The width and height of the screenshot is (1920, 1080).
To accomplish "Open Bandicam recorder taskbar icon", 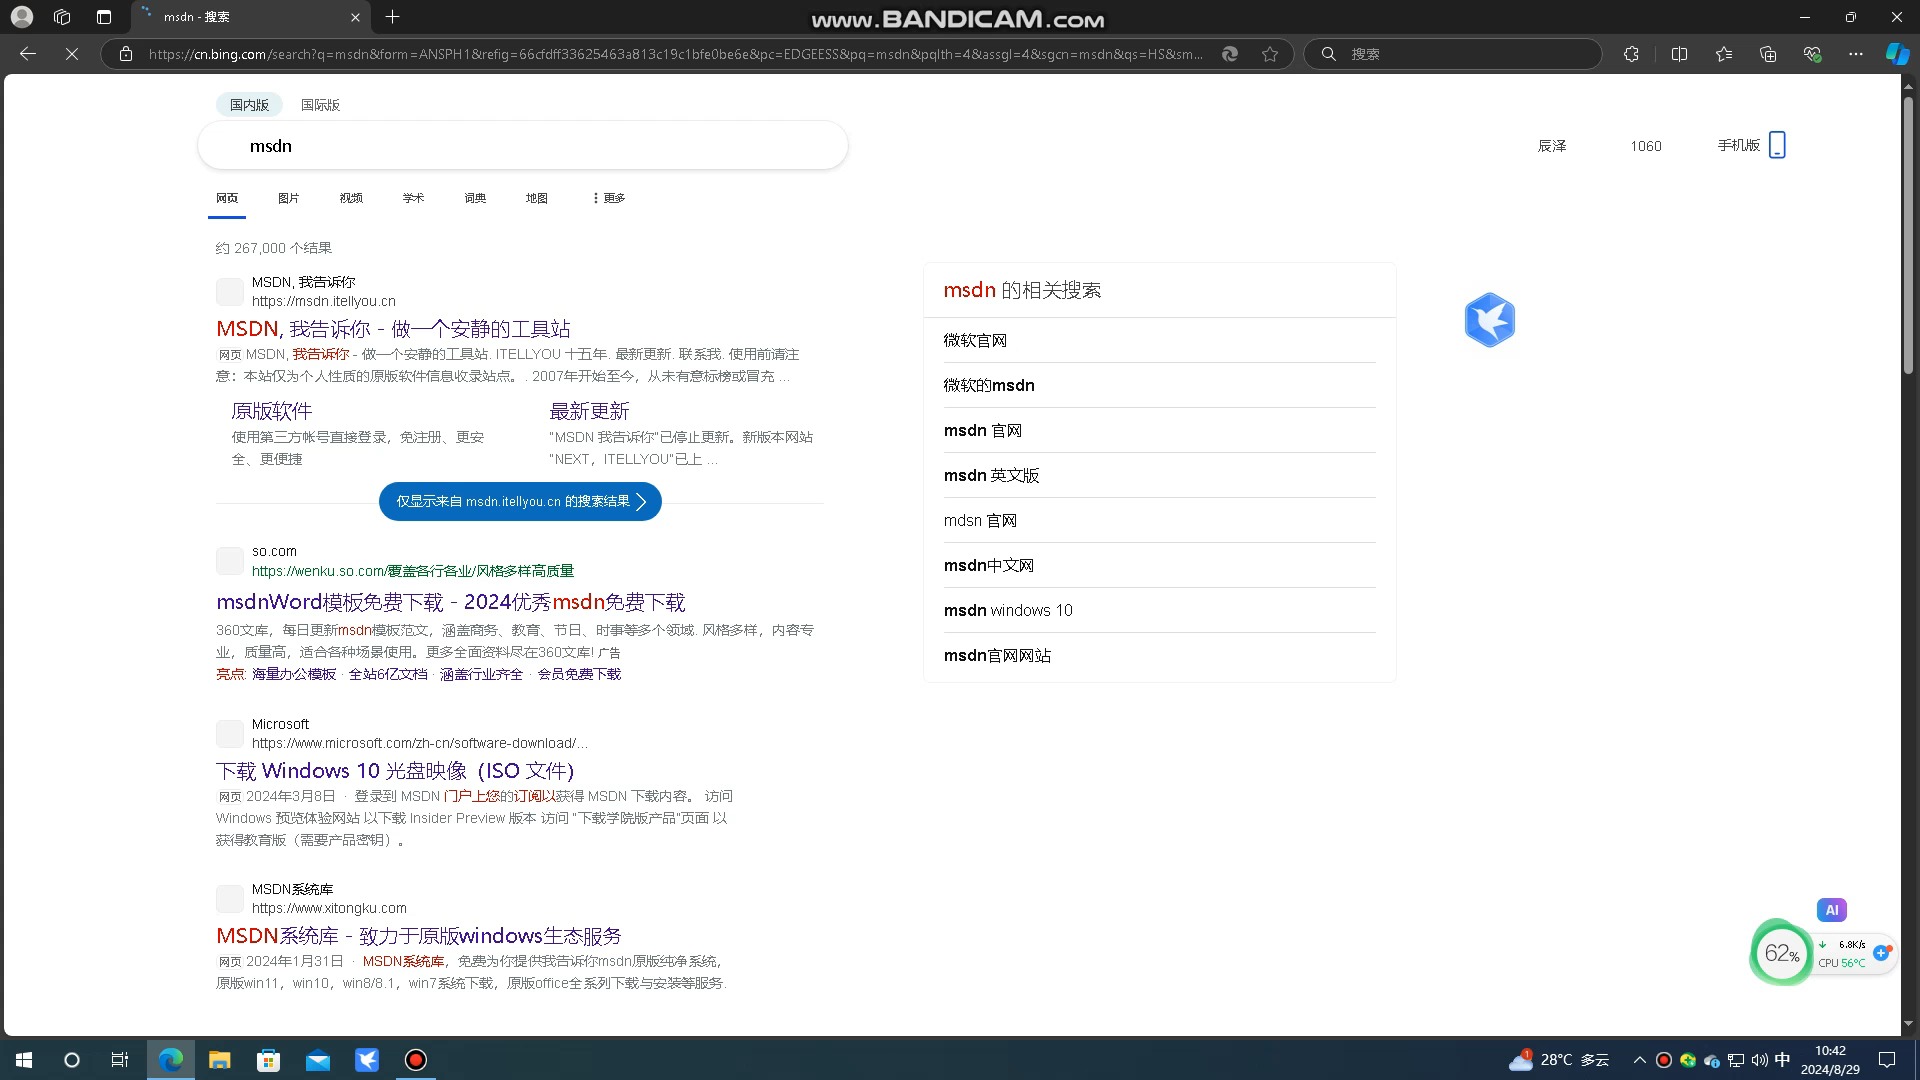I will [415, 1060].
